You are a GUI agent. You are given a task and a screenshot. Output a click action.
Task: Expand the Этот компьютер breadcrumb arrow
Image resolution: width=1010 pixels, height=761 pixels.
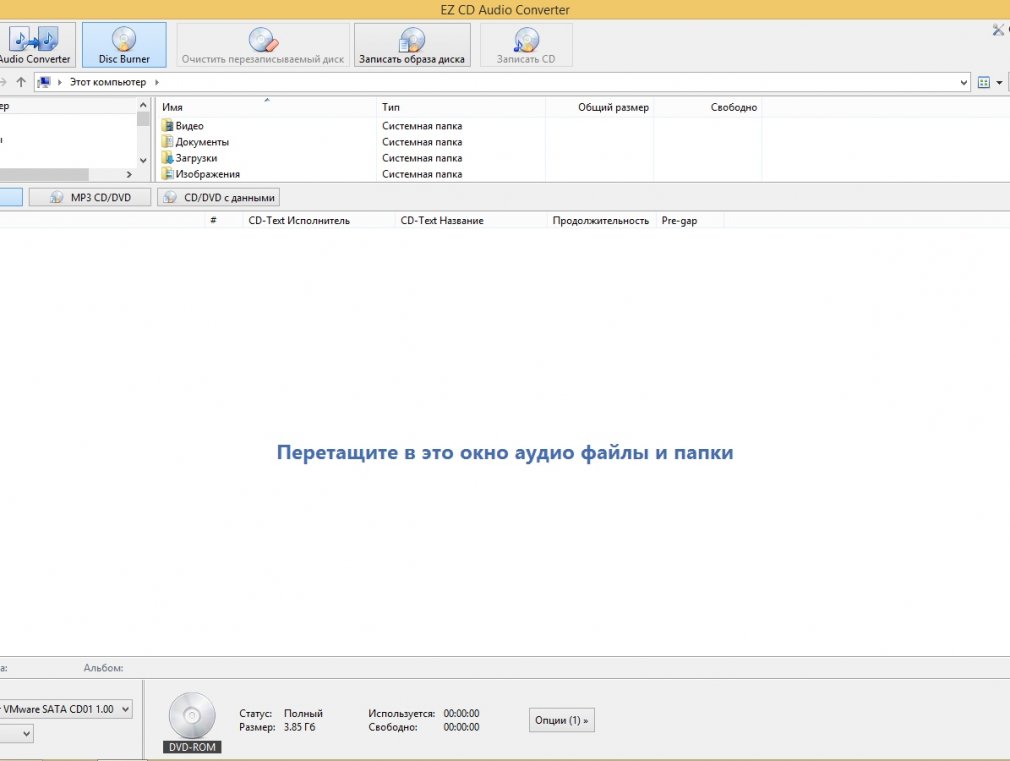[157, 82]
